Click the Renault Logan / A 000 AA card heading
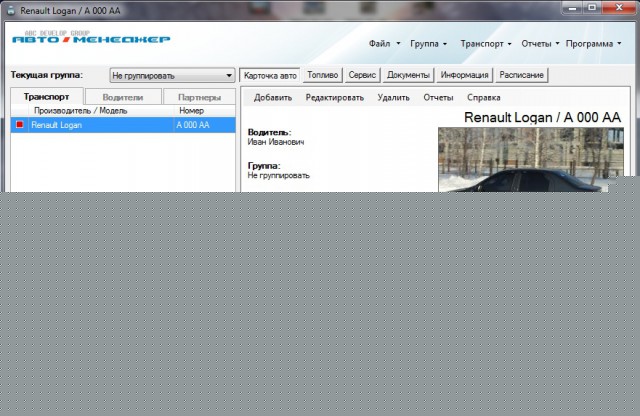 tap(542, 117)
